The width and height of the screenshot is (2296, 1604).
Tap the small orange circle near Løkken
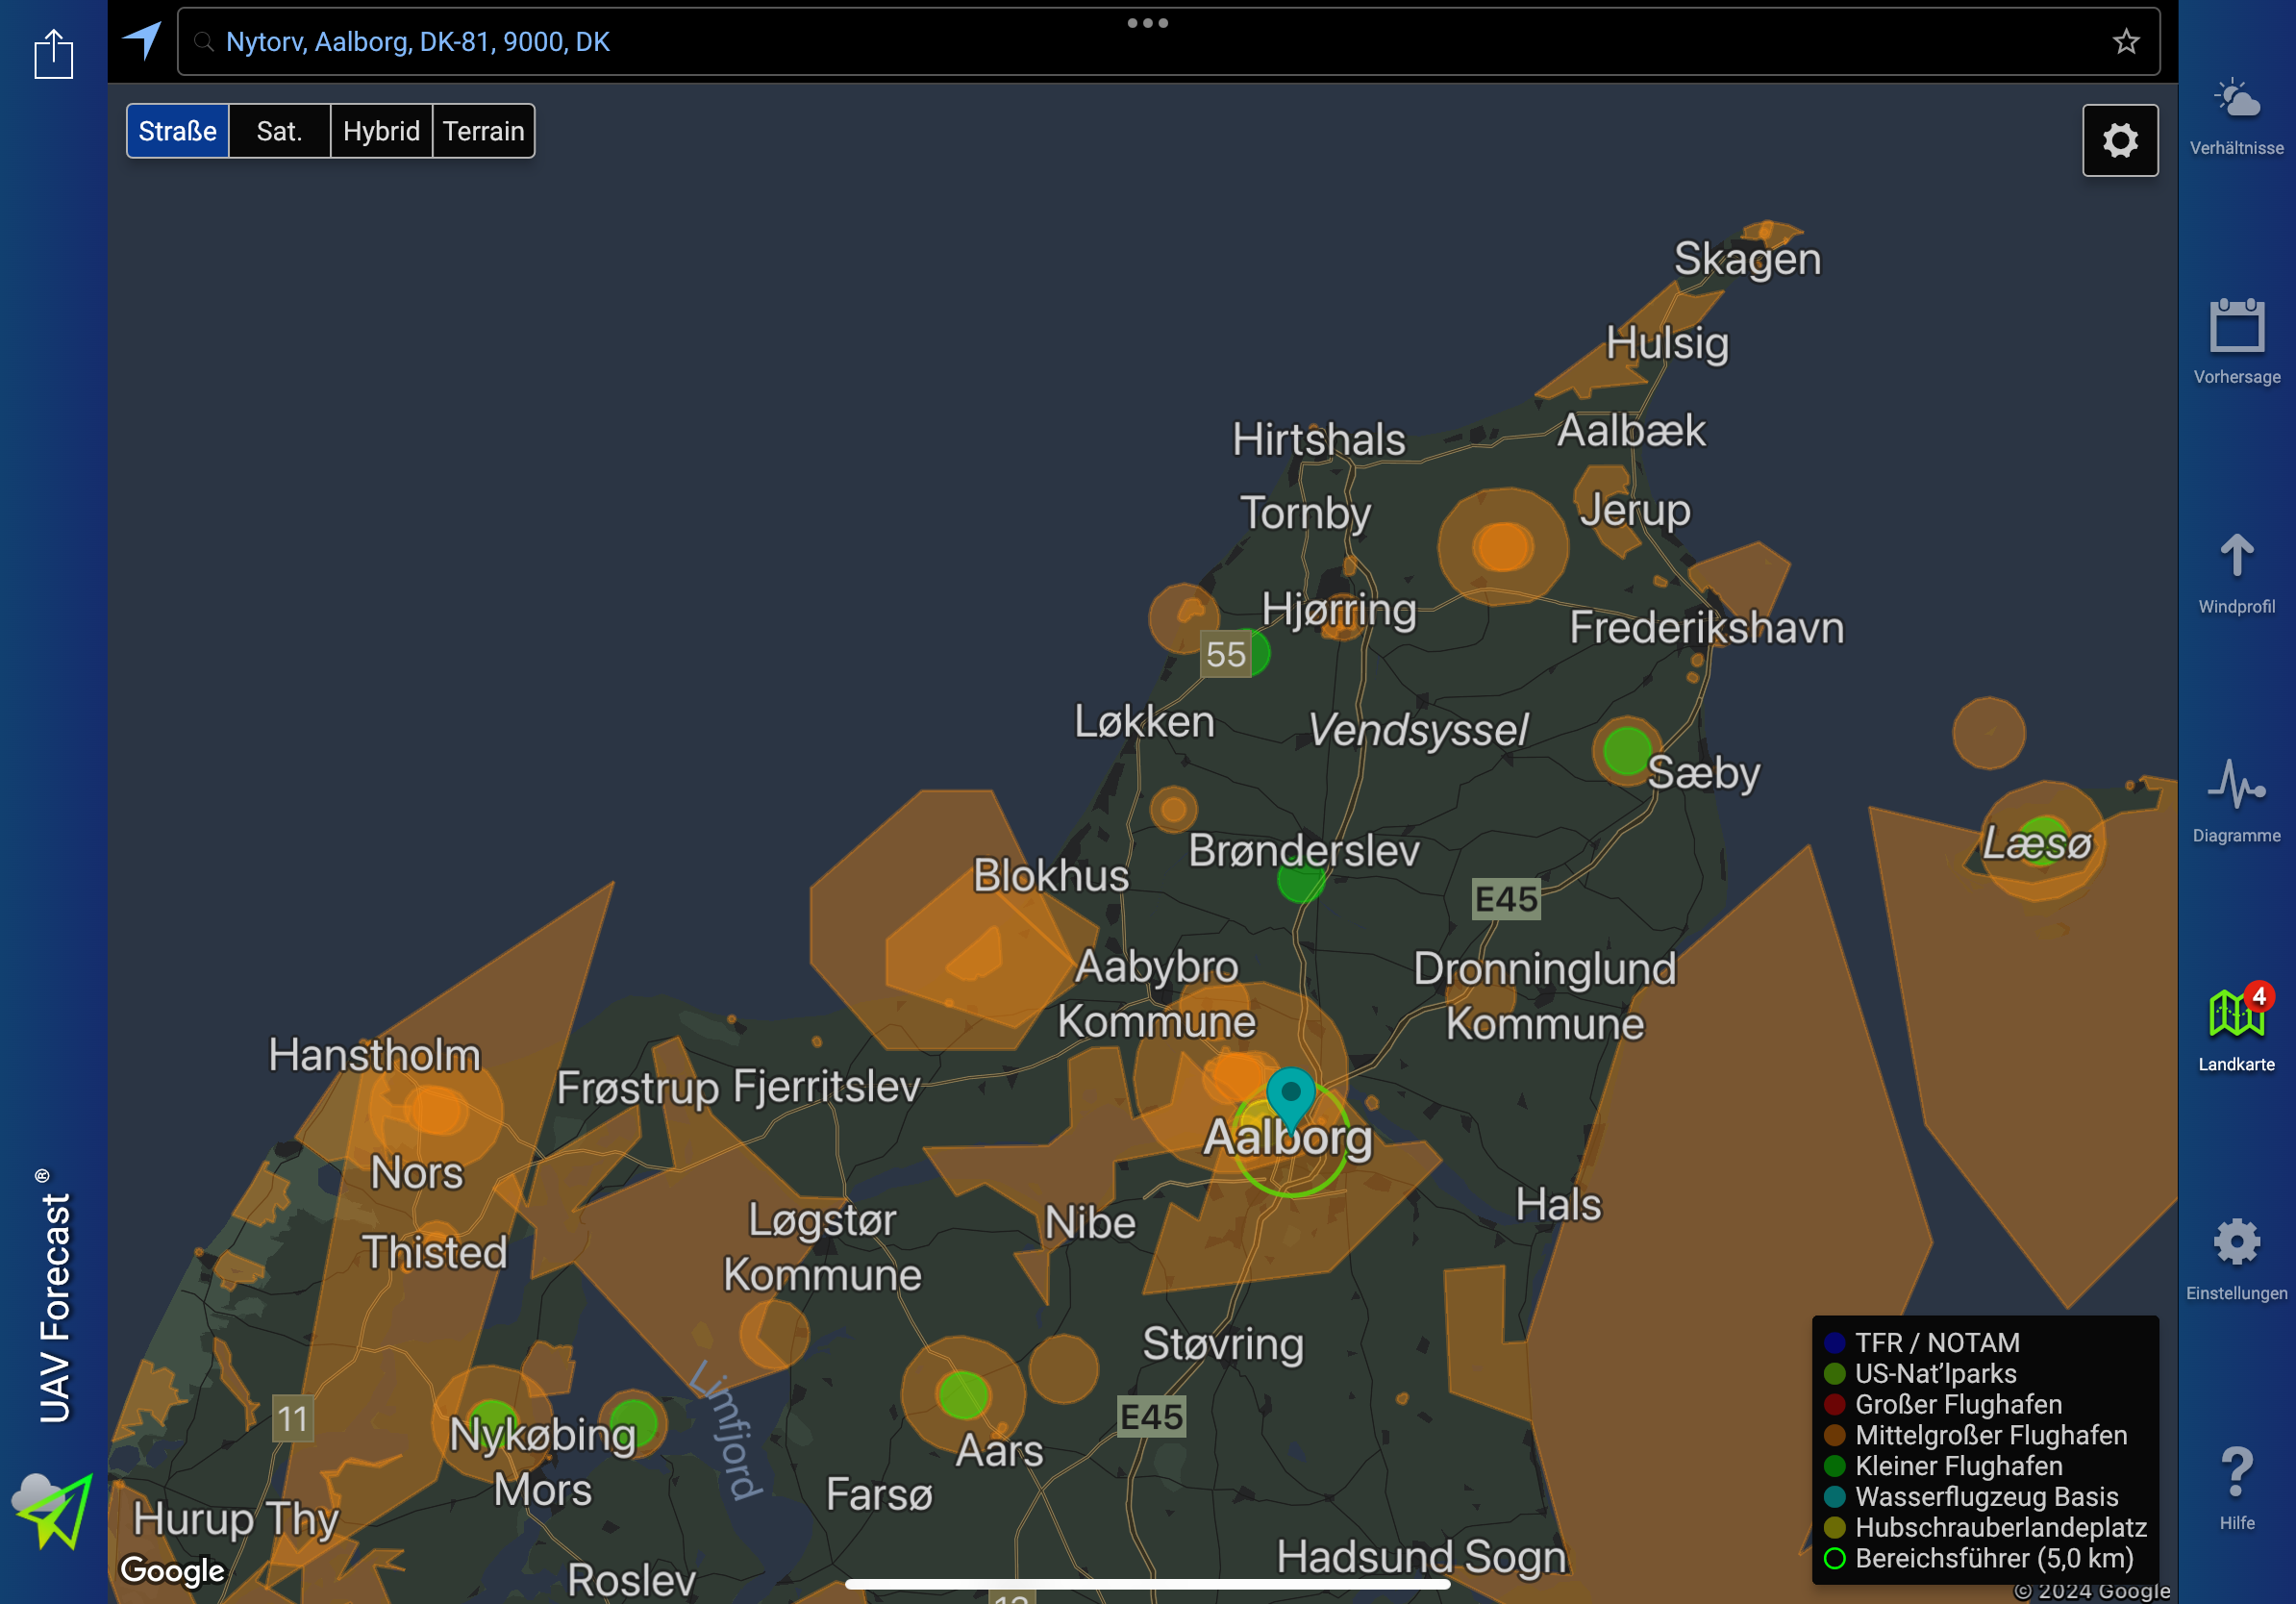pos(1173,808)
